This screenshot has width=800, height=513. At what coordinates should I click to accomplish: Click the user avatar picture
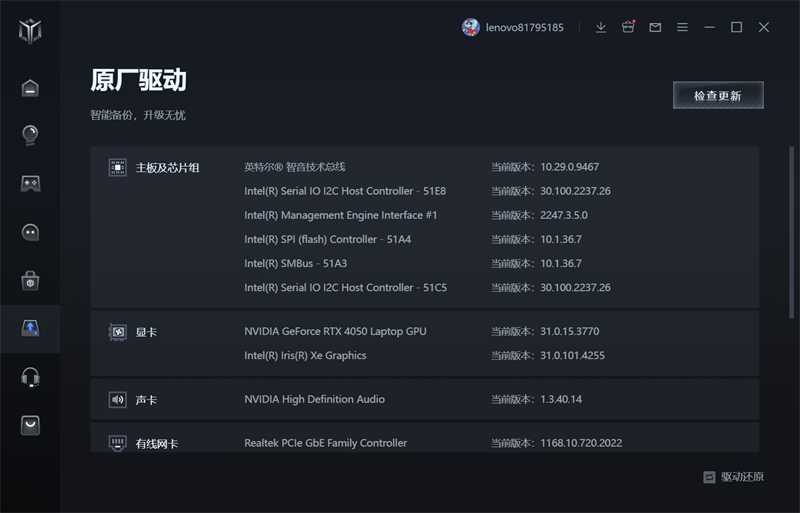pyautogui.click(x=471, y=27)
